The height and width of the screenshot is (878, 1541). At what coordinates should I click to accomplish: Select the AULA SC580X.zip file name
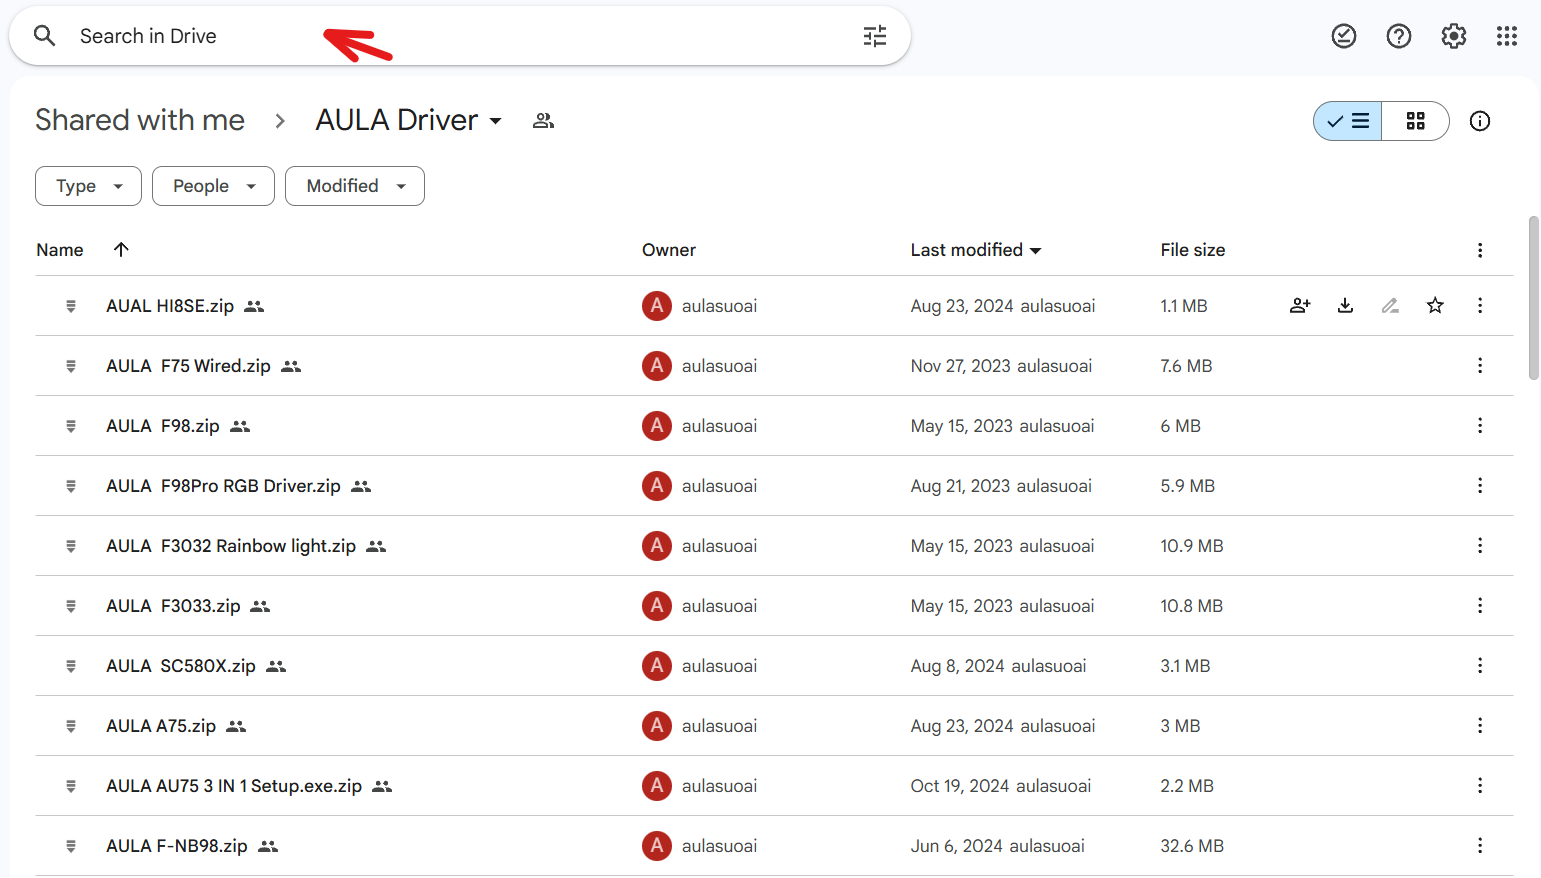[x=181, y=666]
